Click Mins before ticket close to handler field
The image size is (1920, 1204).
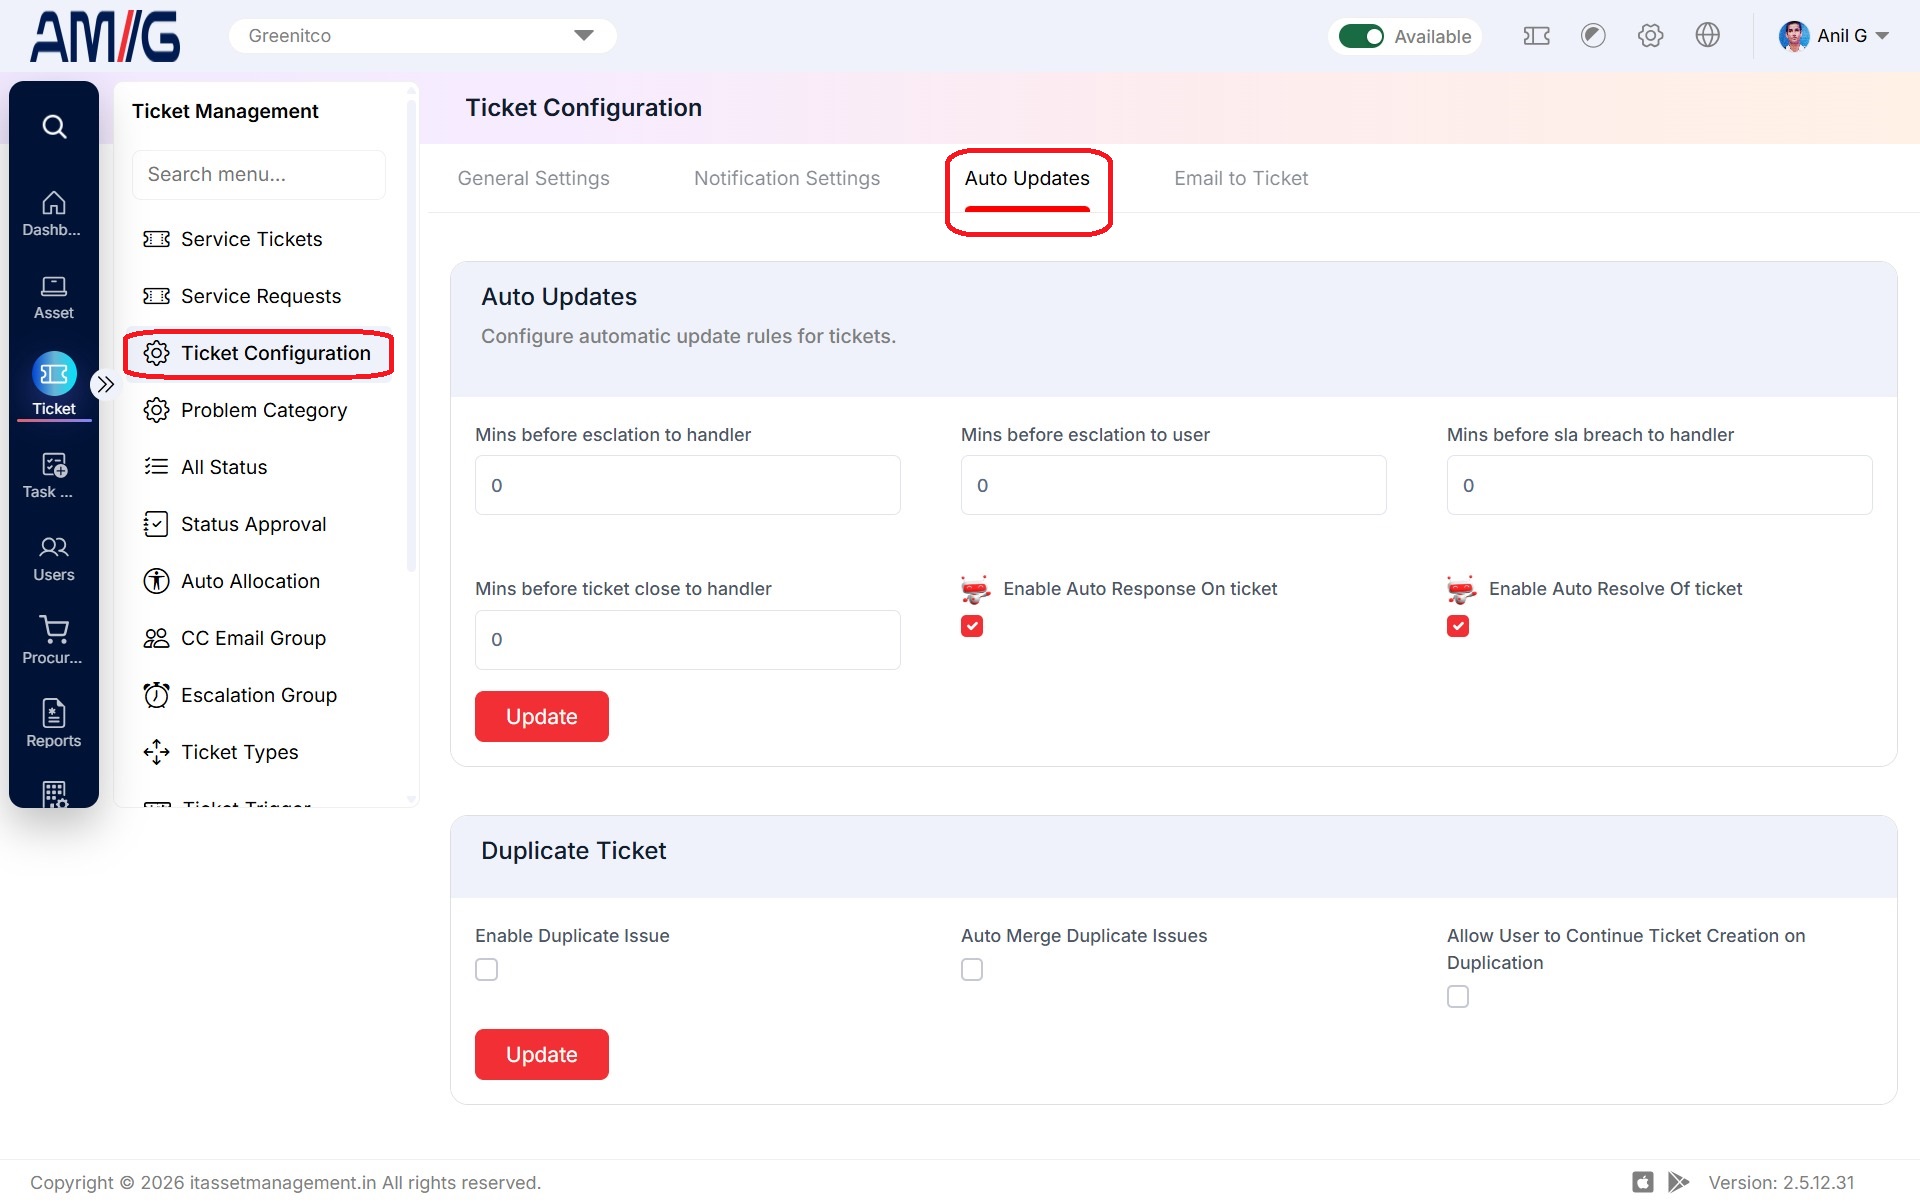[688, 640]
